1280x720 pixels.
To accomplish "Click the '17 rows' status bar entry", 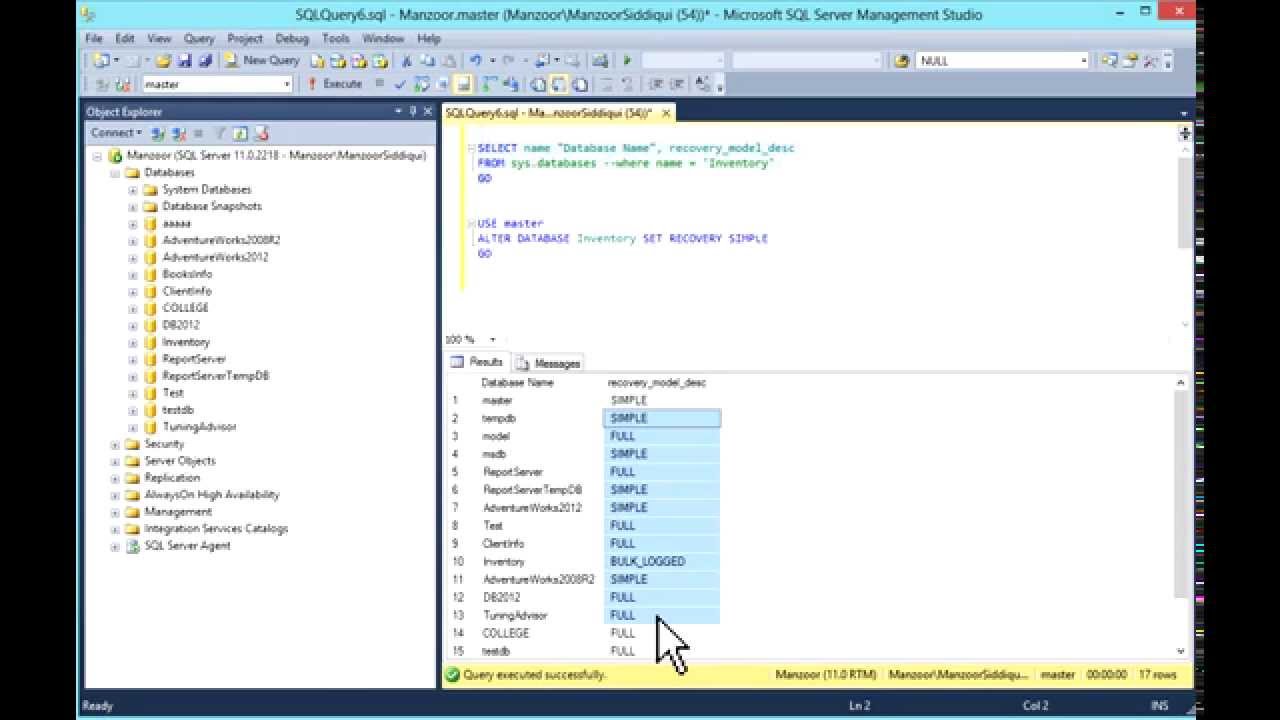I will coord(1160,675).
